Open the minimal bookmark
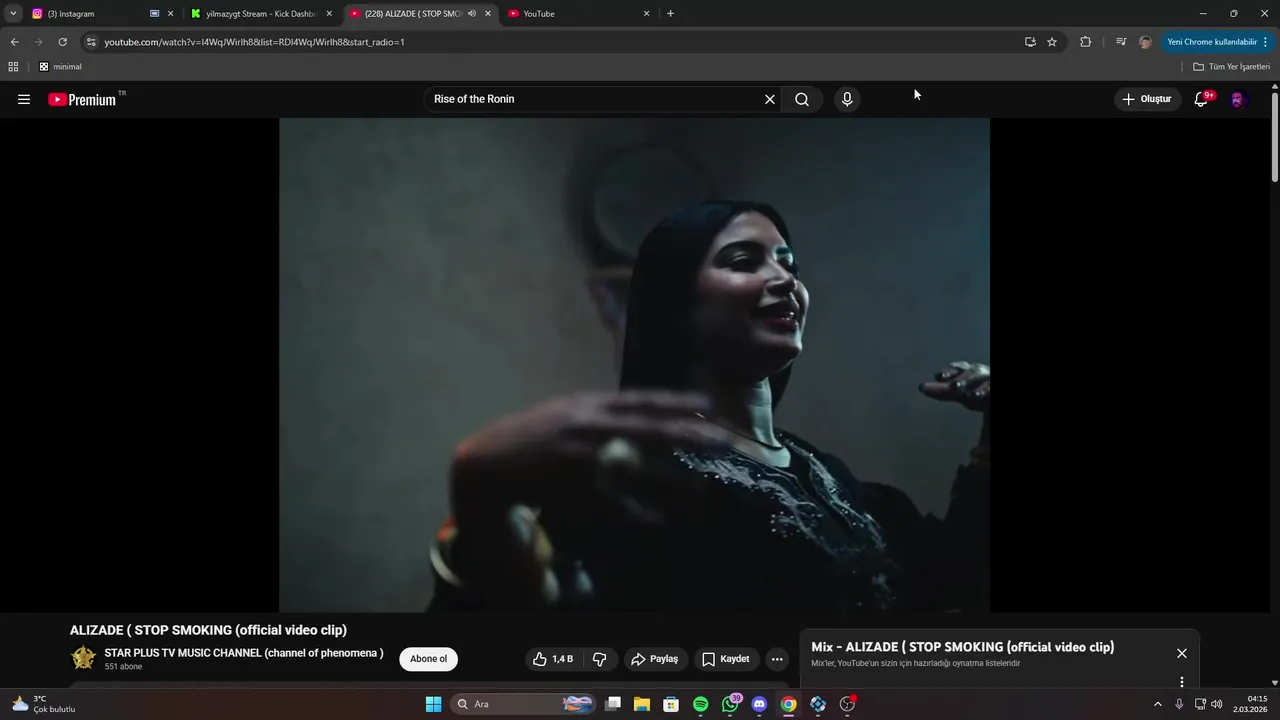 pos(60,67)
